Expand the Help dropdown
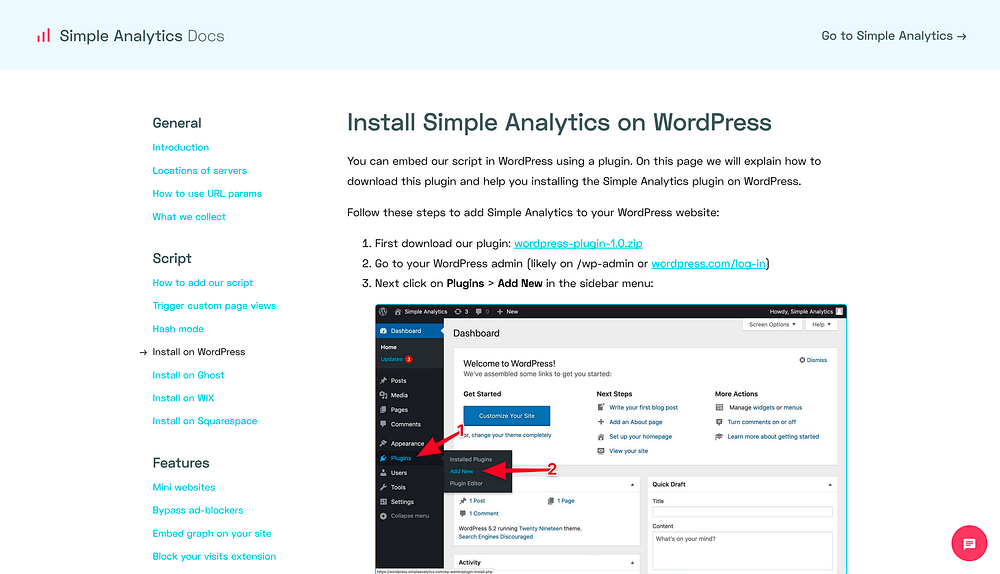The height and width of the screenshot is (574, 1000). [x=821, y=325]
